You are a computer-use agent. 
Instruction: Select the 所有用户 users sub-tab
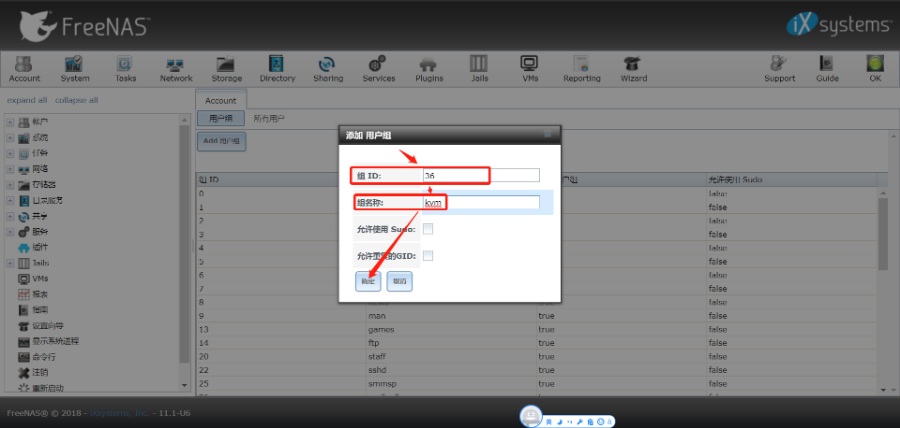[269, 119]
